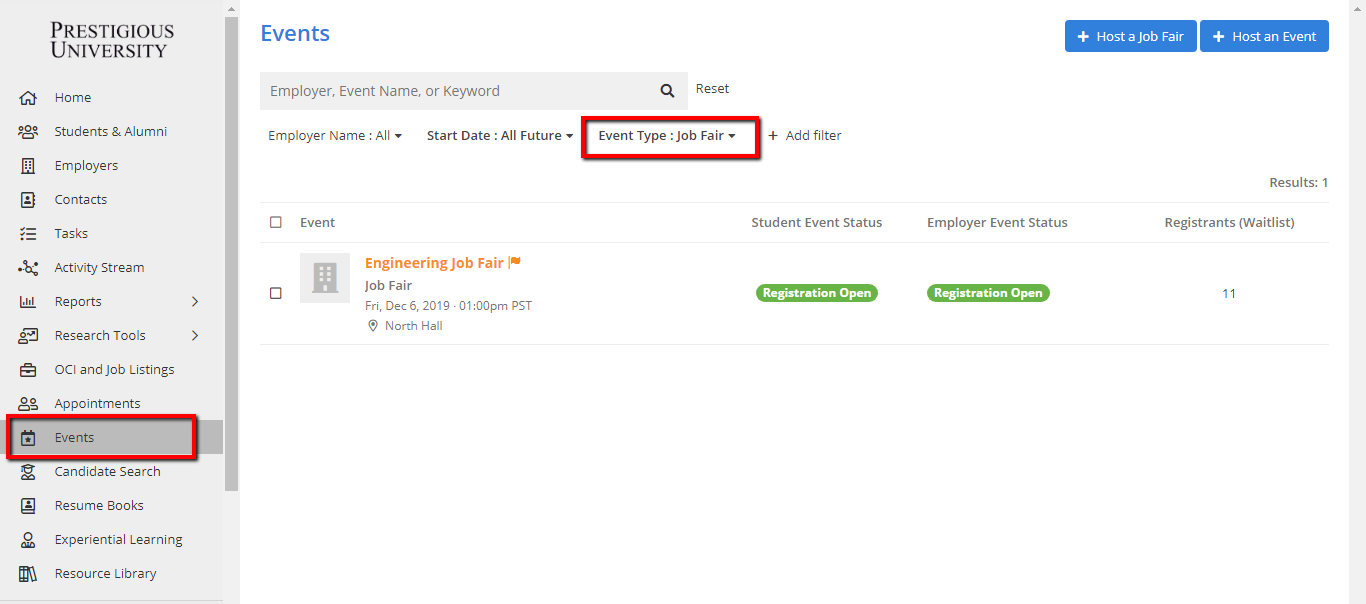Open the Start Date filter dropdown
The image size is (1366, 604).
500,136
